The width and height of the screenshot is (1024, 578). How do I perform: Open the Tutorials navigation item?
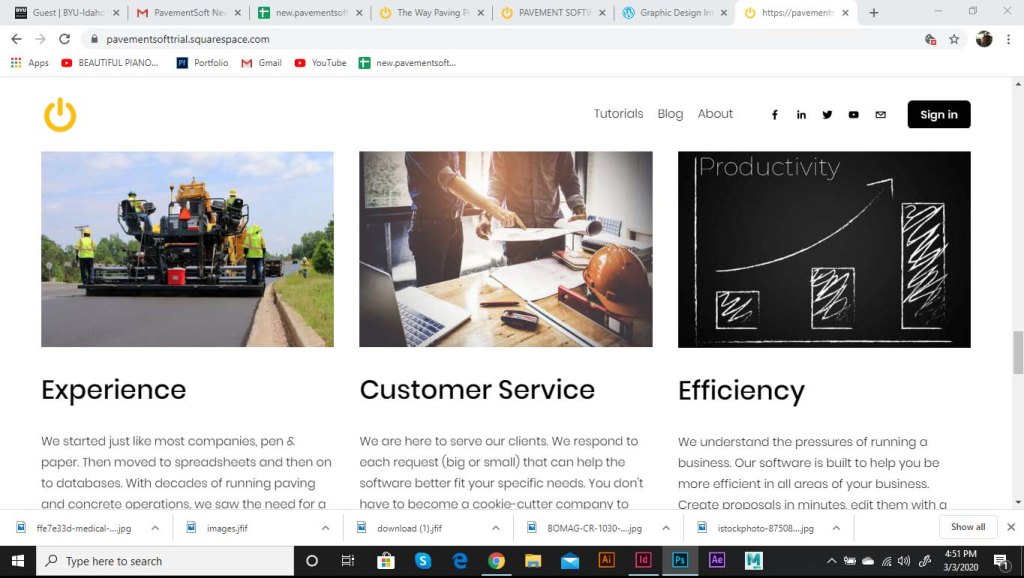point(618,114)
